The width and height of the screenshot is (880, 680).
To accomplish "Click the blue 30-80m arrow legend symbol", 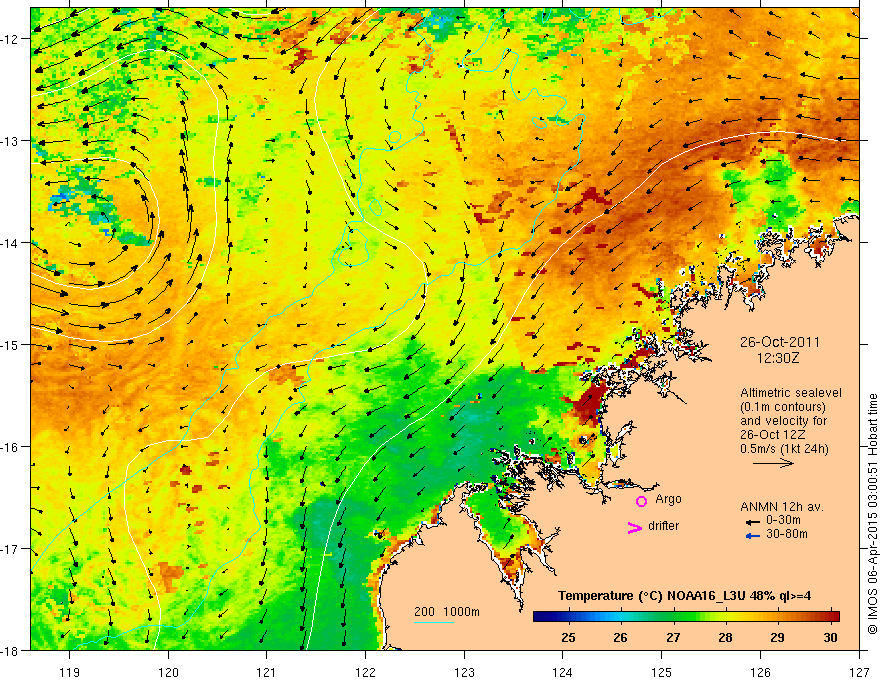I will [x=752, y=536].
